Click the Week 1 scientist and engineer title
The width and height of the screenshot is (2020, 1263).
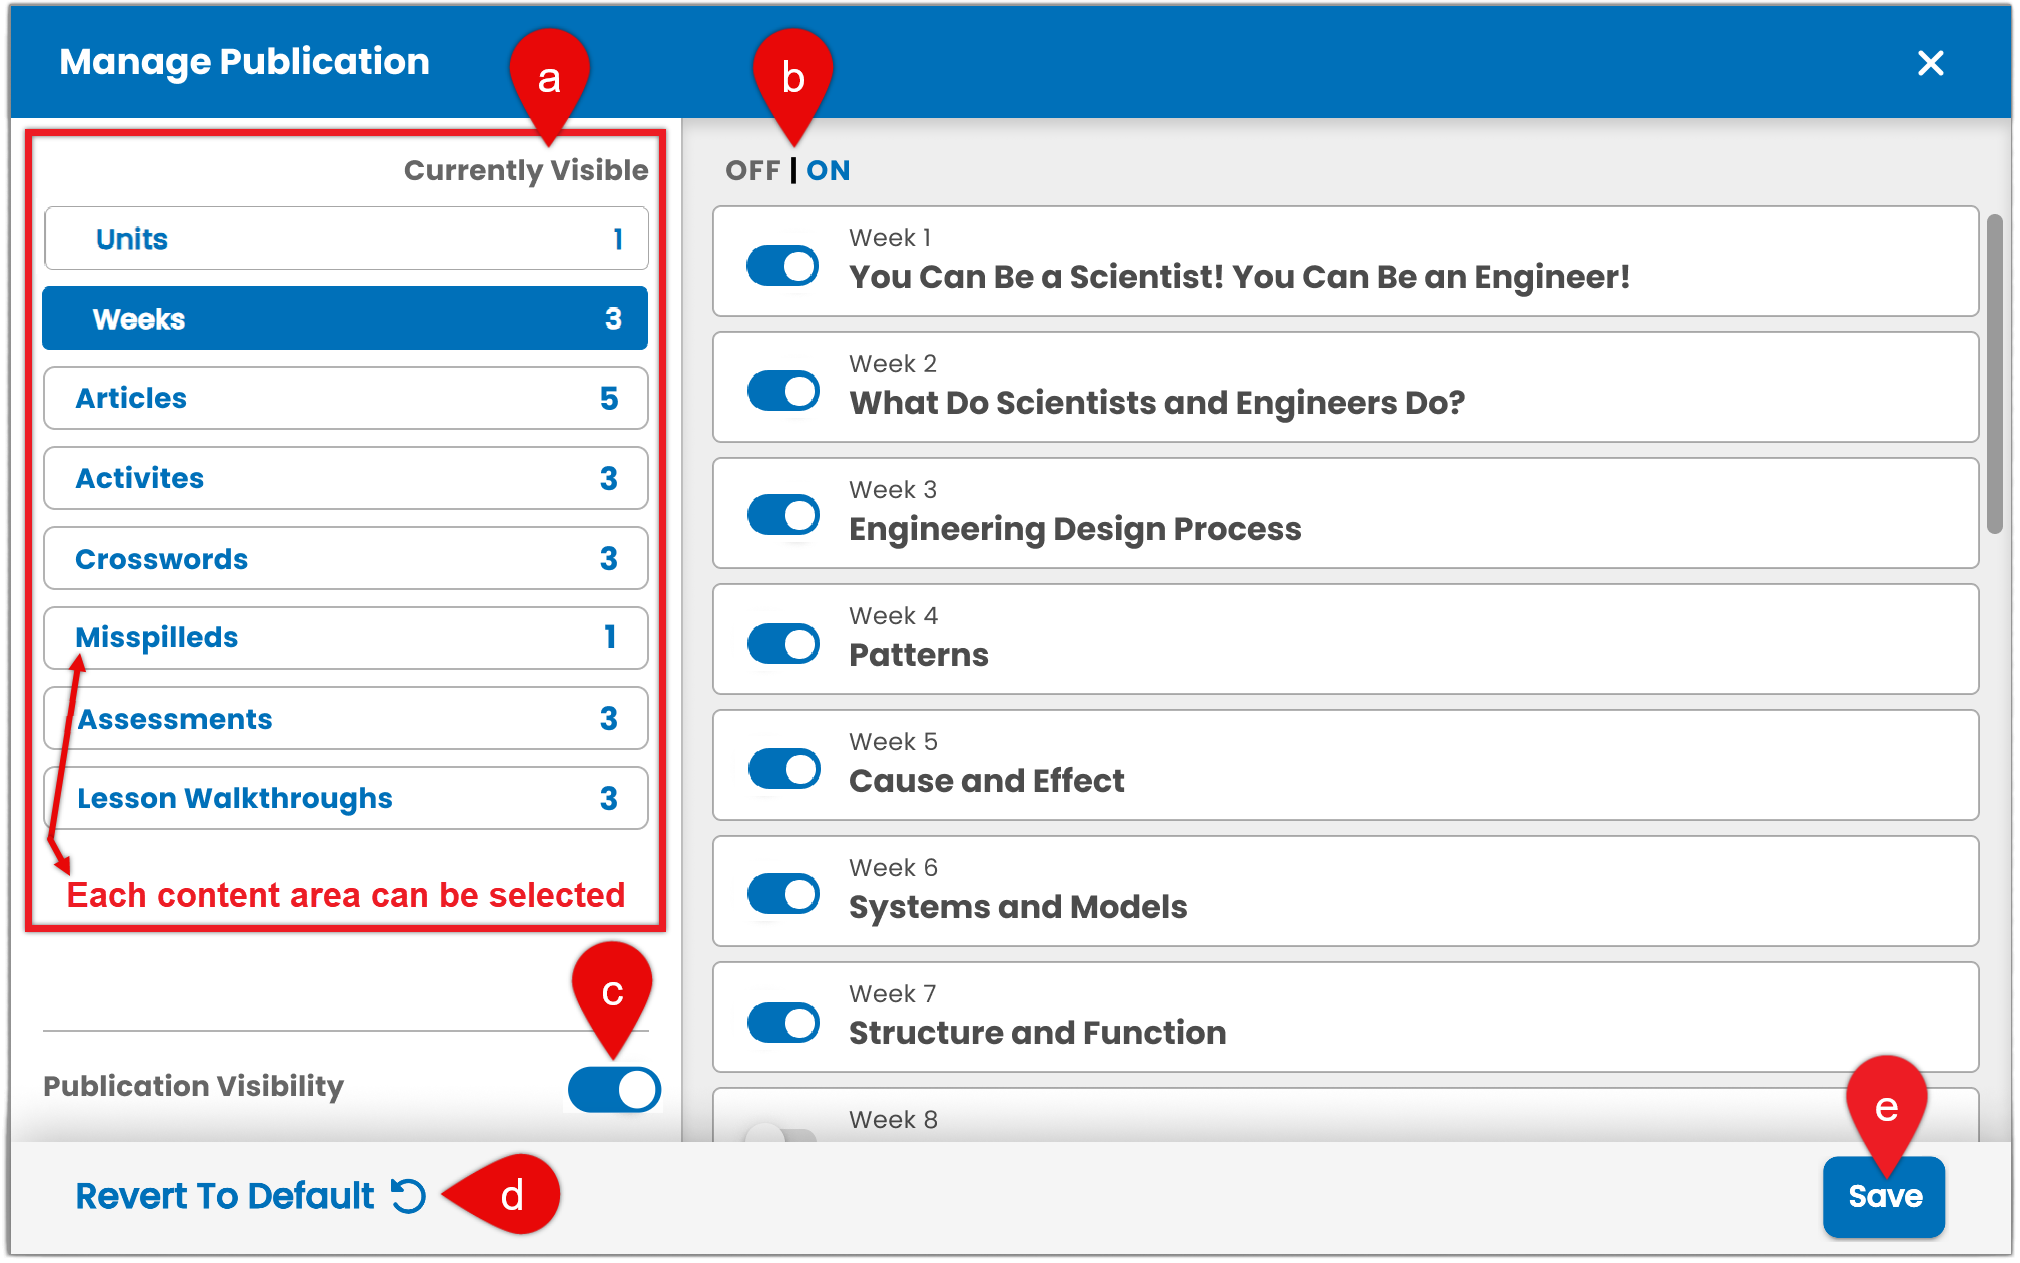pyautogui.click(x=1239, y=277)
